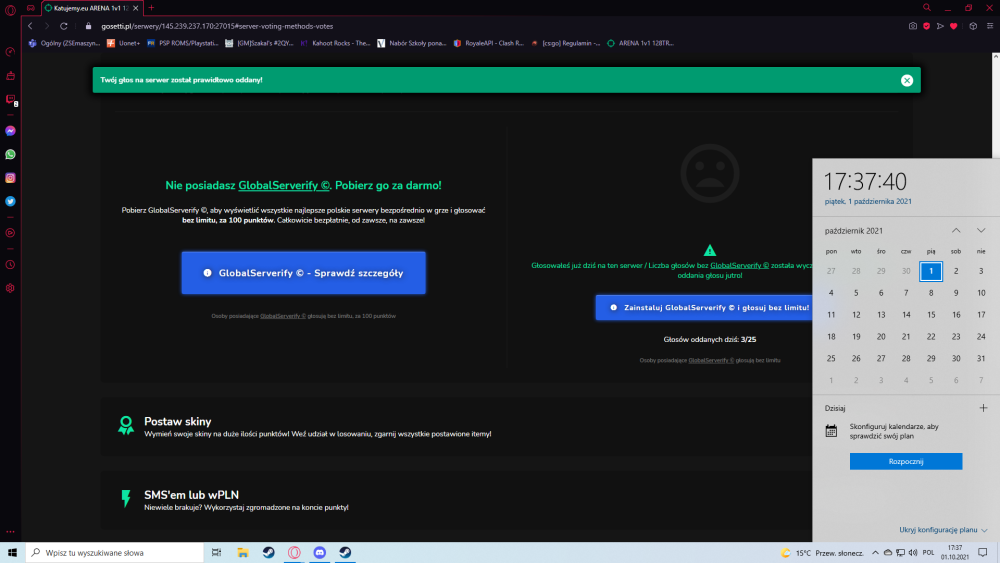Open WhatsApp in the Opera sidebar
The width and height of the screenshot is (1000, 563).
(10, 154)
